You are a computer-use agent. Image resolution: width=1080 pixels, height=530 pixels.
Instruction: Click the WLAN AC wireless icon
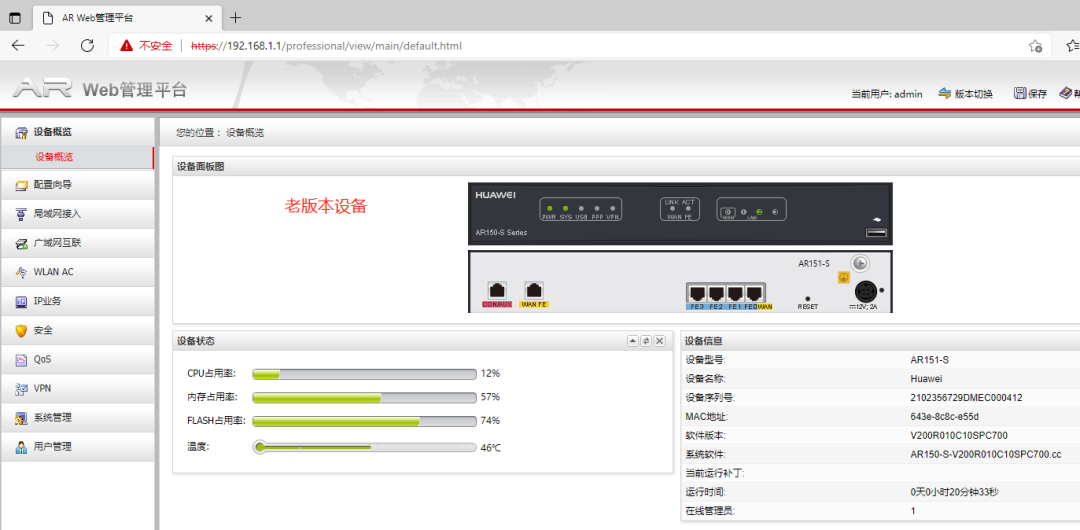click(21, 272)
